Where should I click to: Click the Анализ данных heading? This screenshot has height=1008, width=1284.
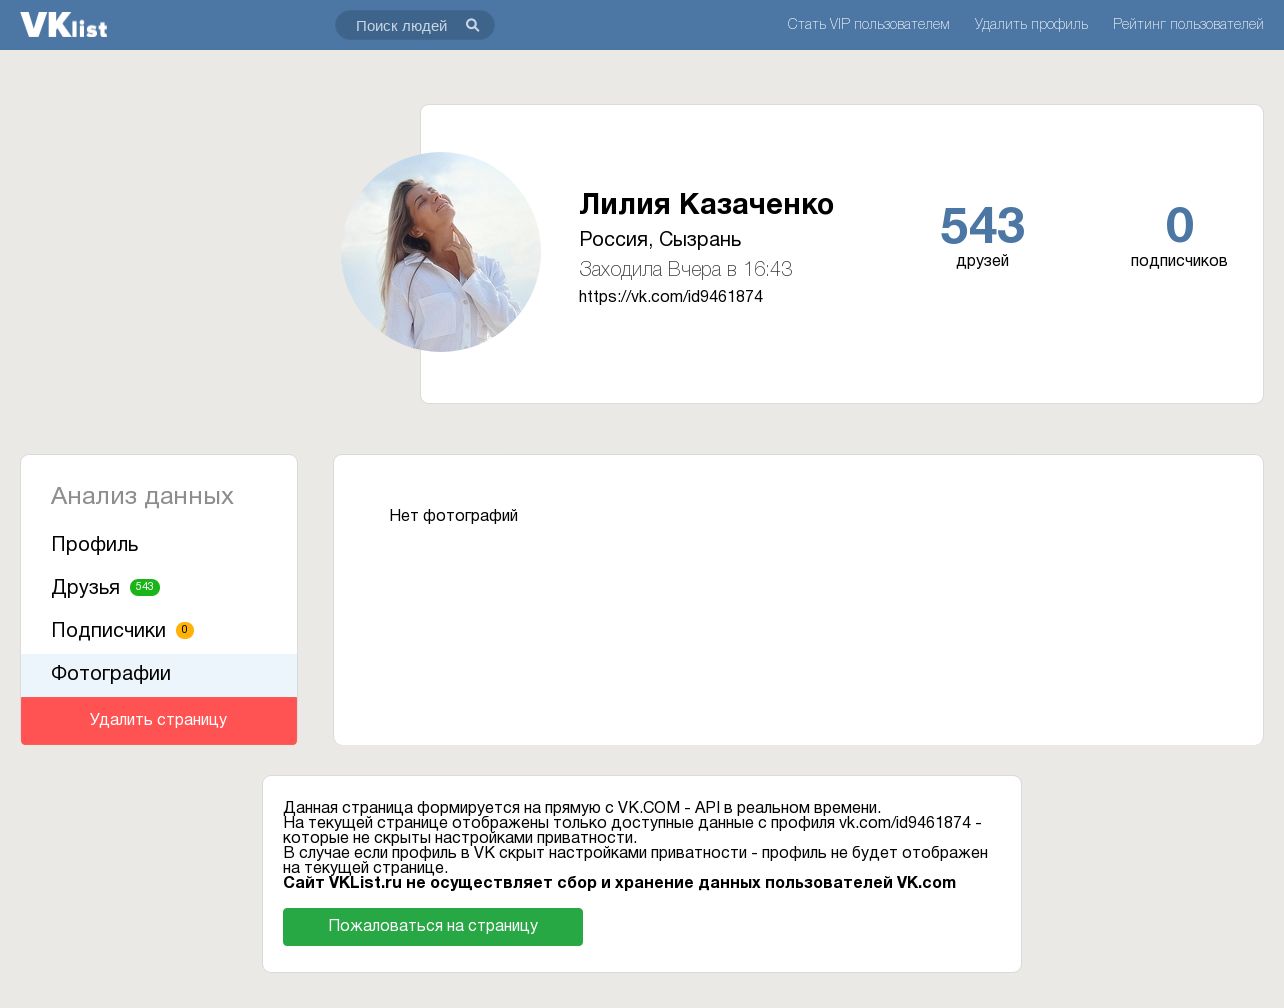point(142,496)
